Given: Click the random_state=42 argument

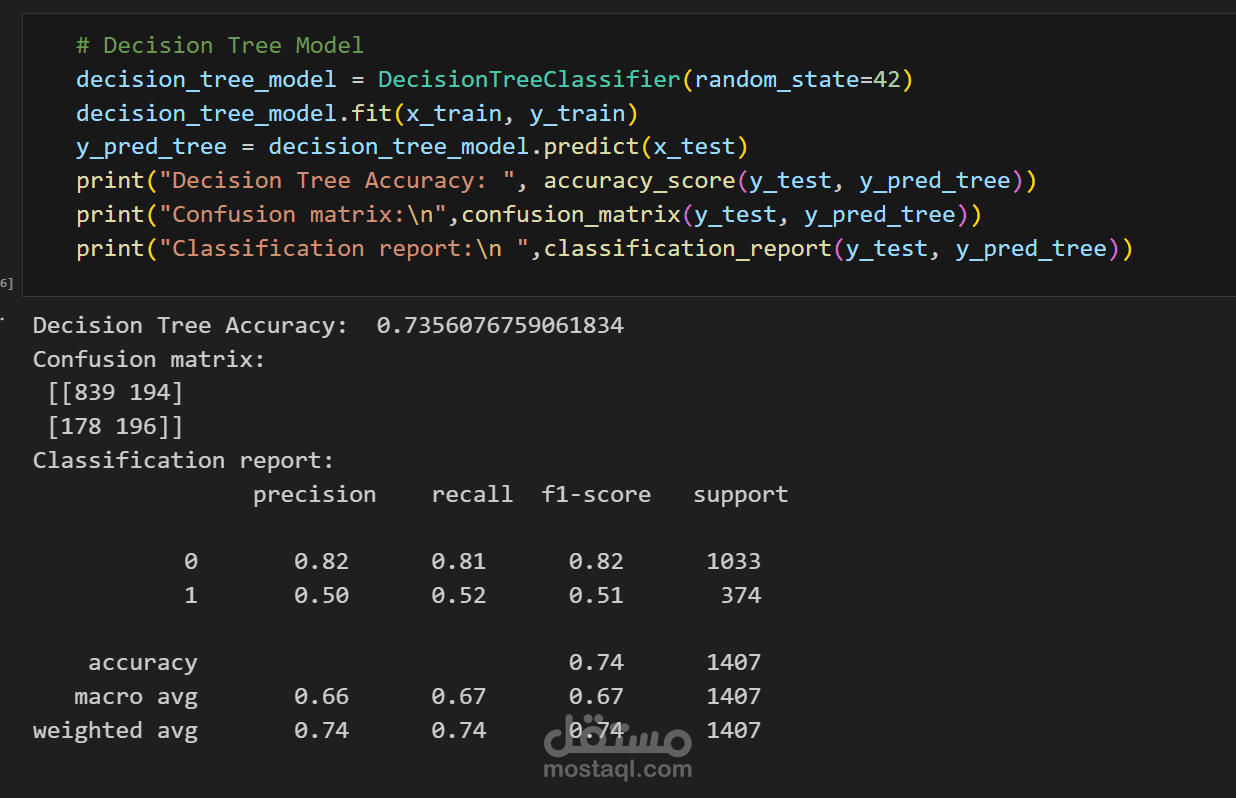Looking at the screenshot, I should (x=797, y=79).
